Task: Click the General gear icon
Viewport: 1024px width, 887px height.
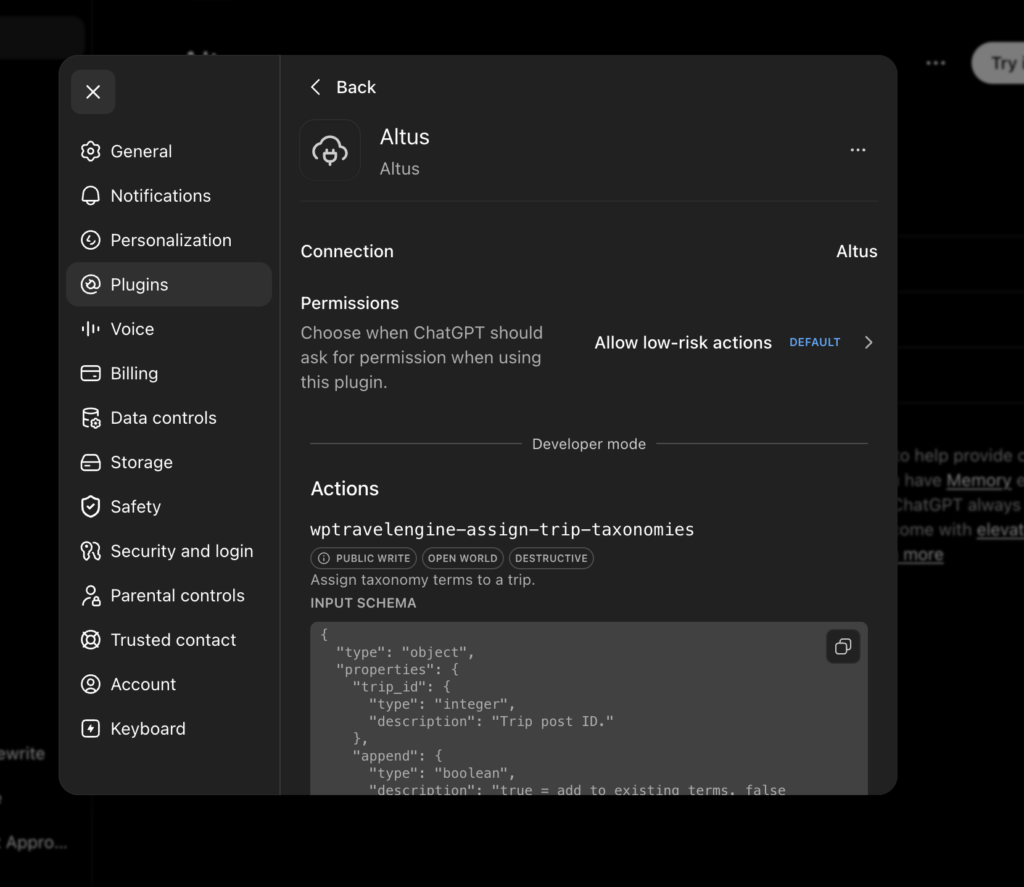Action: click(90, 151)
